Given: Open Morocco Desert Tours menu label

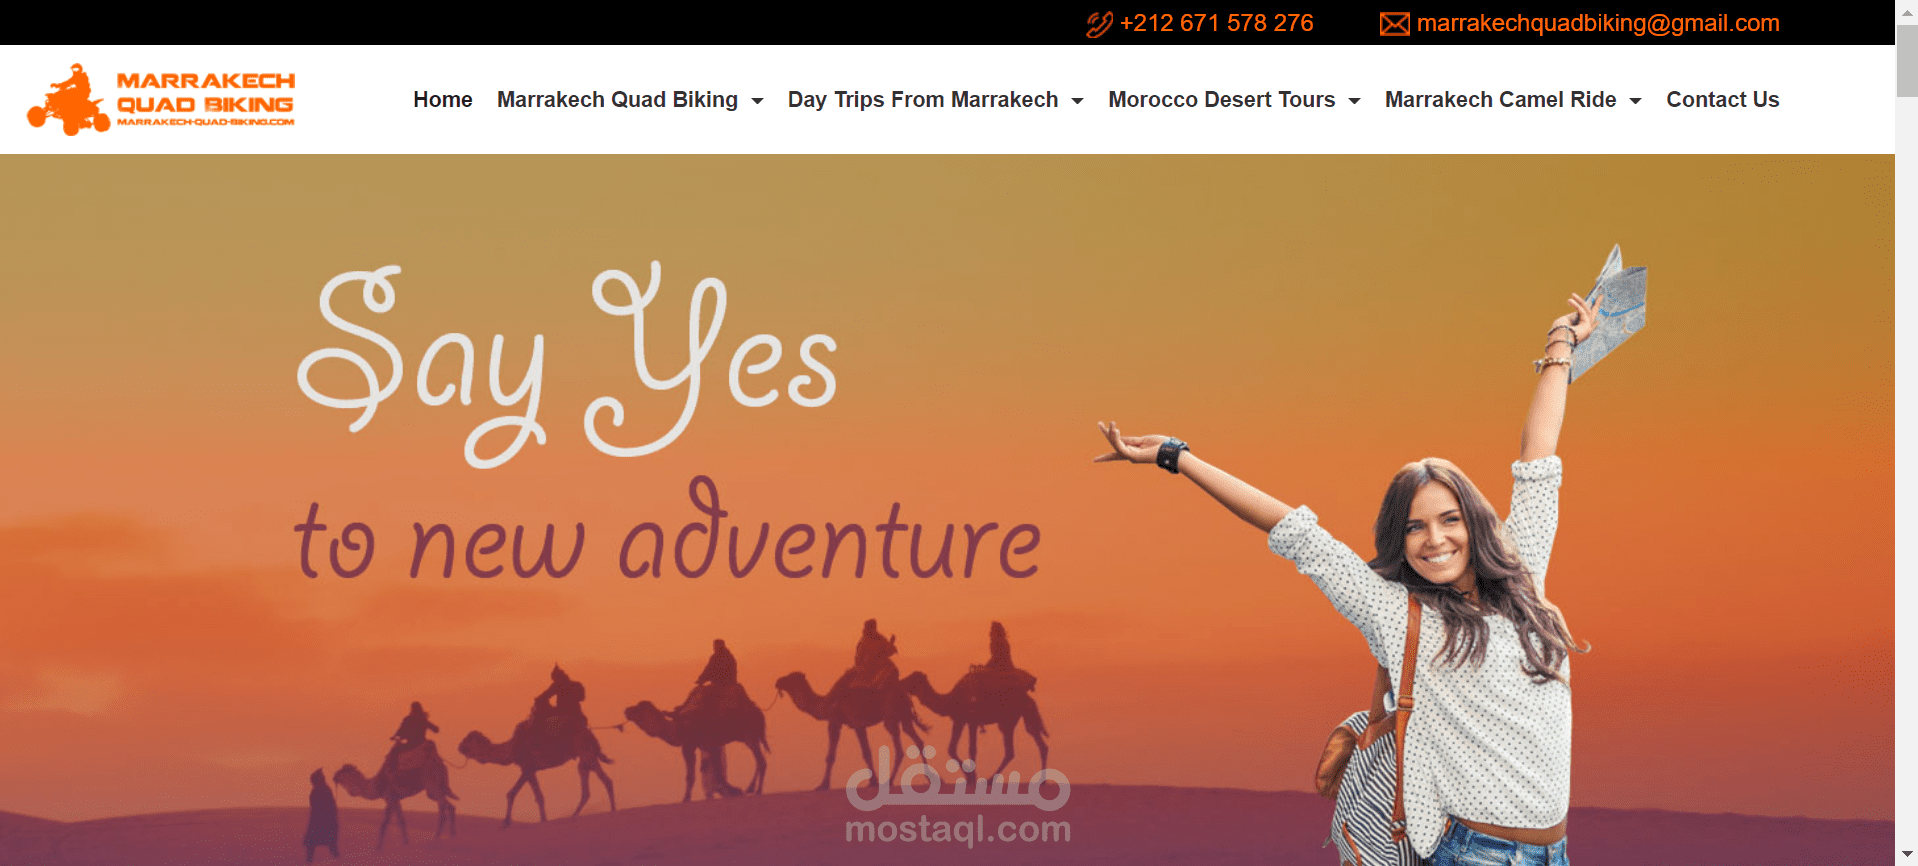Looking at the screenshot, I should (x=1221, y=100).
